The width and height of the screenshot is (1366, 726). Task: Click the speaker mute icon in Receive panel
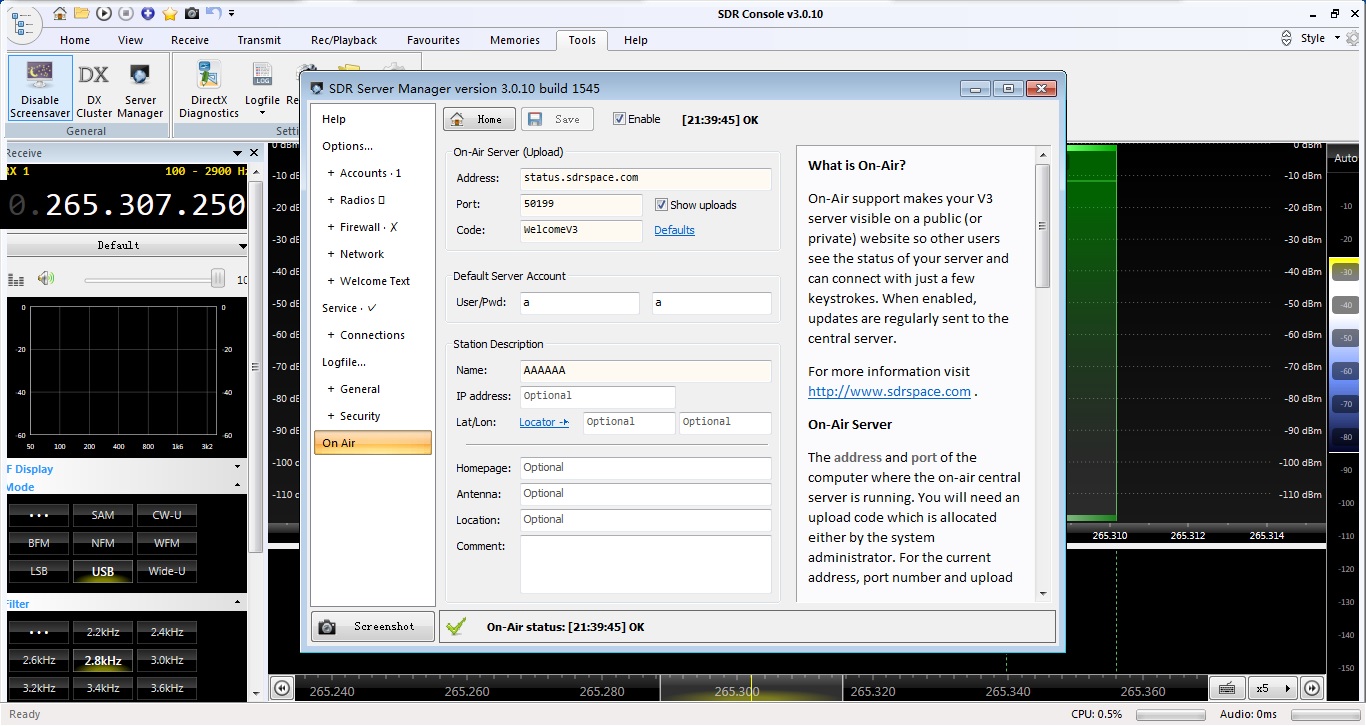[x=45, y=279]
